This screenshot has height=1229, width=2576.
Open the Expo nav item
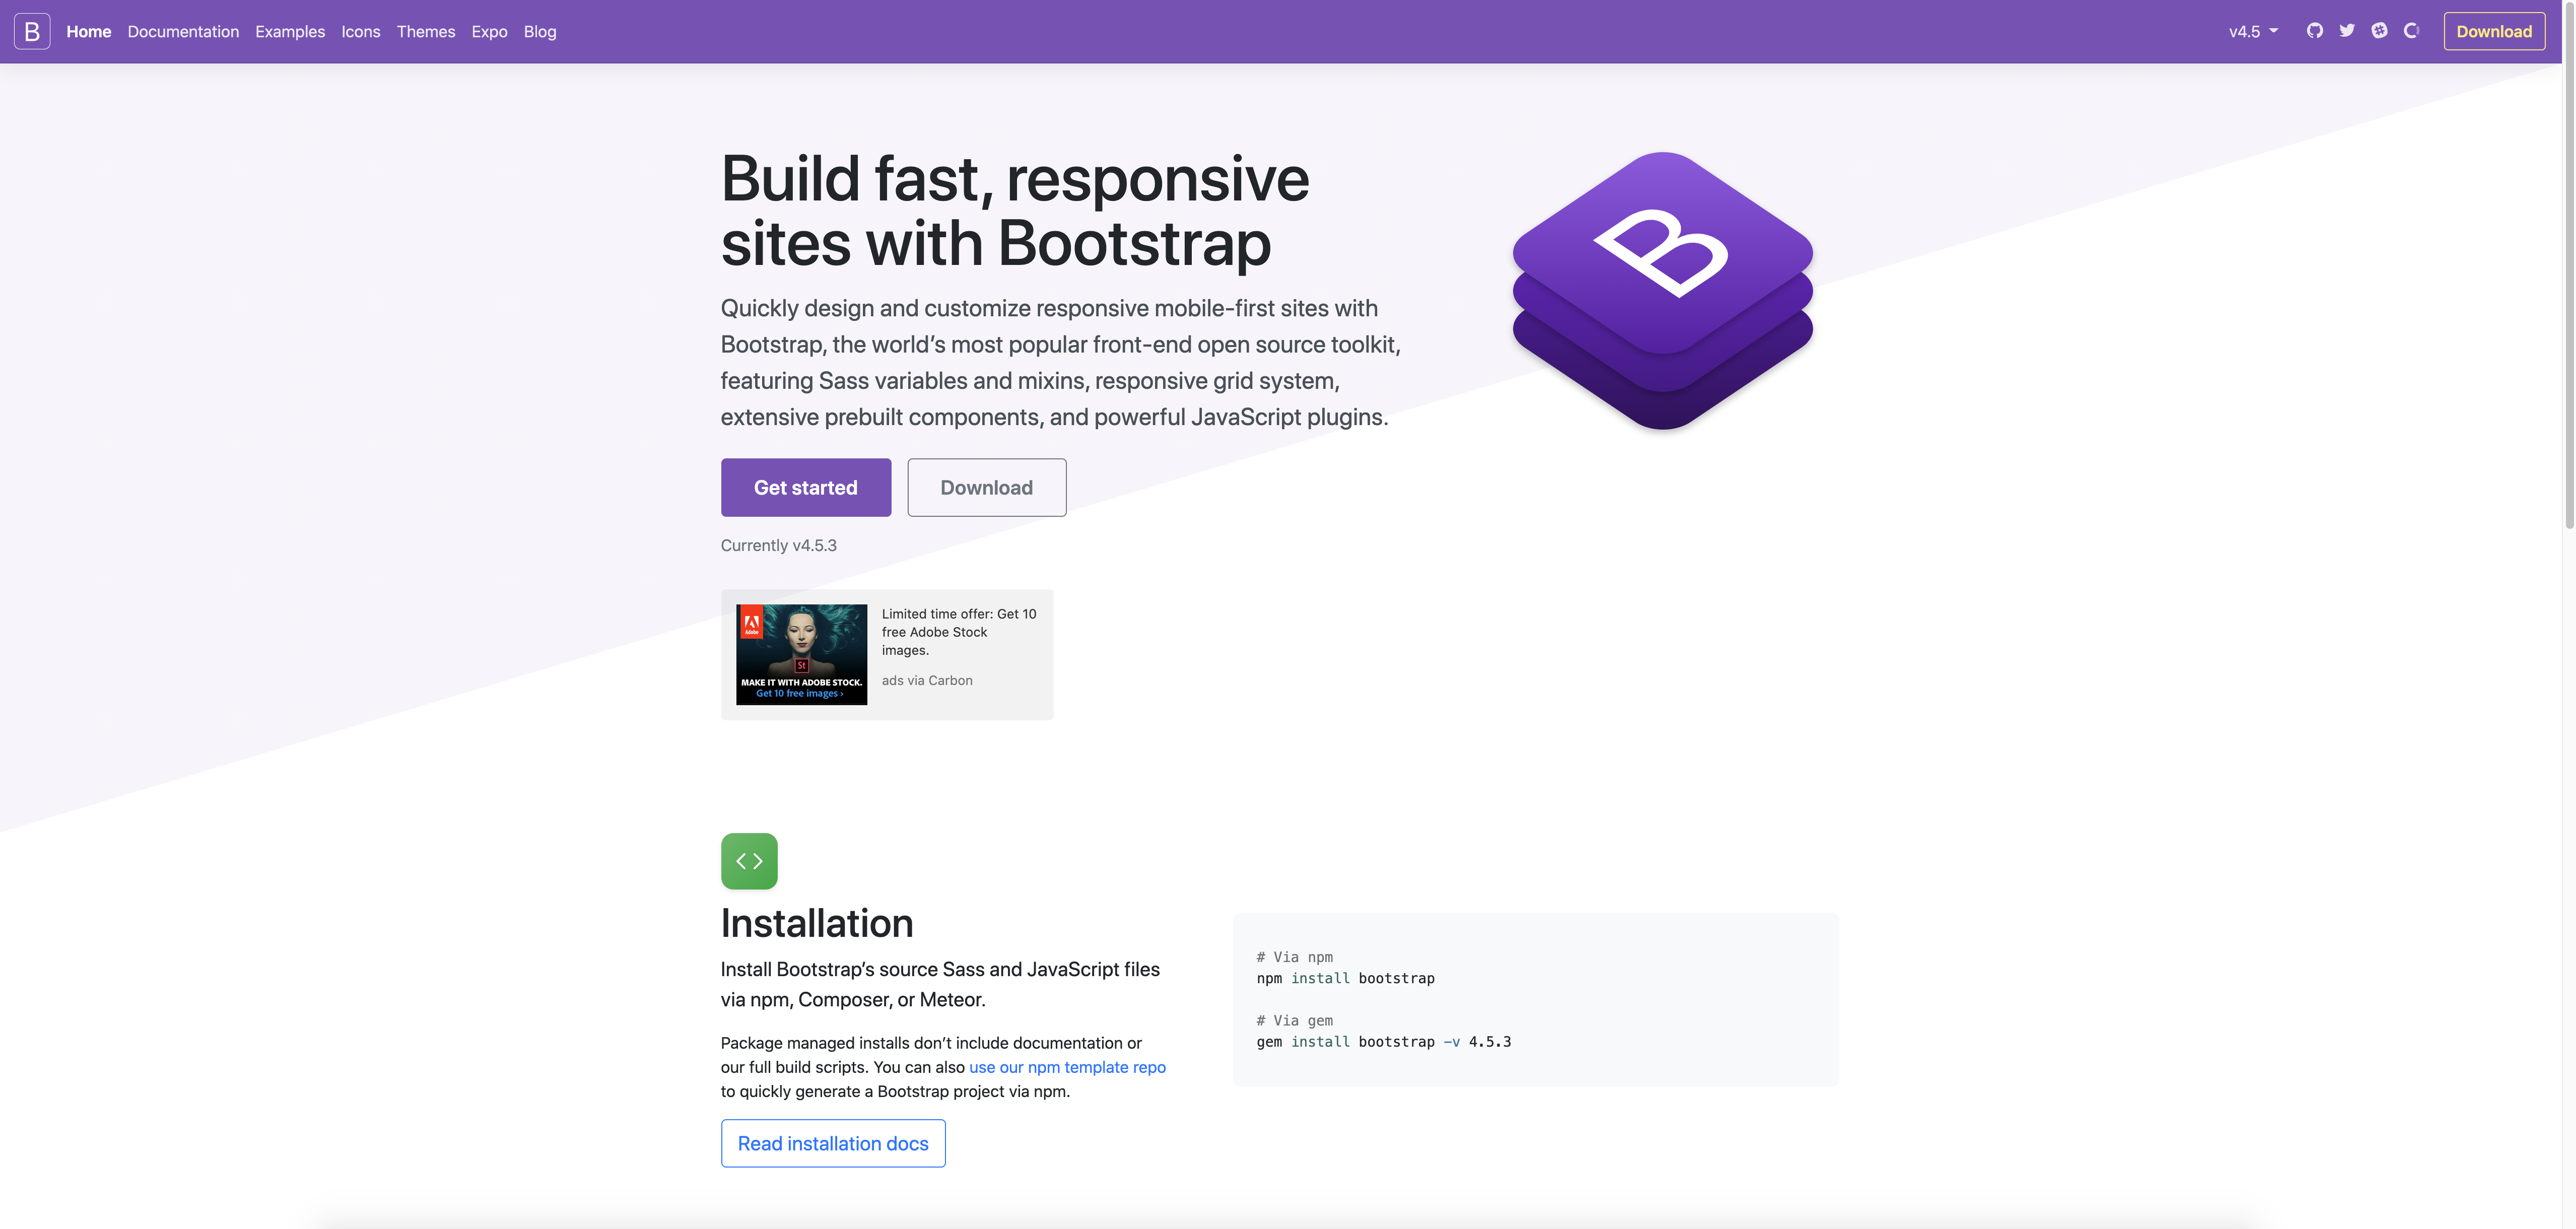[489, 31]
